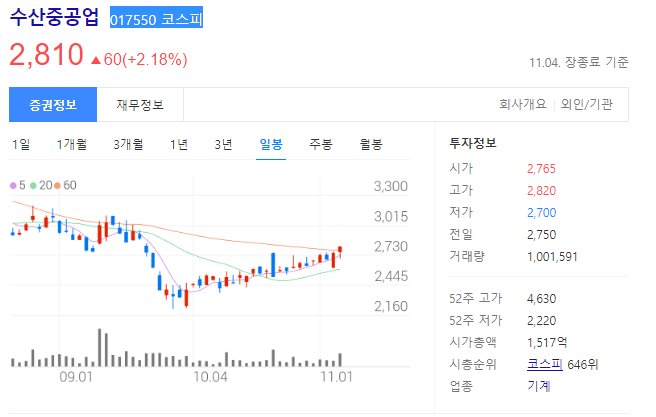
Task: Click the 11.04. 장종료 기준 timestamp
Action: pos(579,63)
